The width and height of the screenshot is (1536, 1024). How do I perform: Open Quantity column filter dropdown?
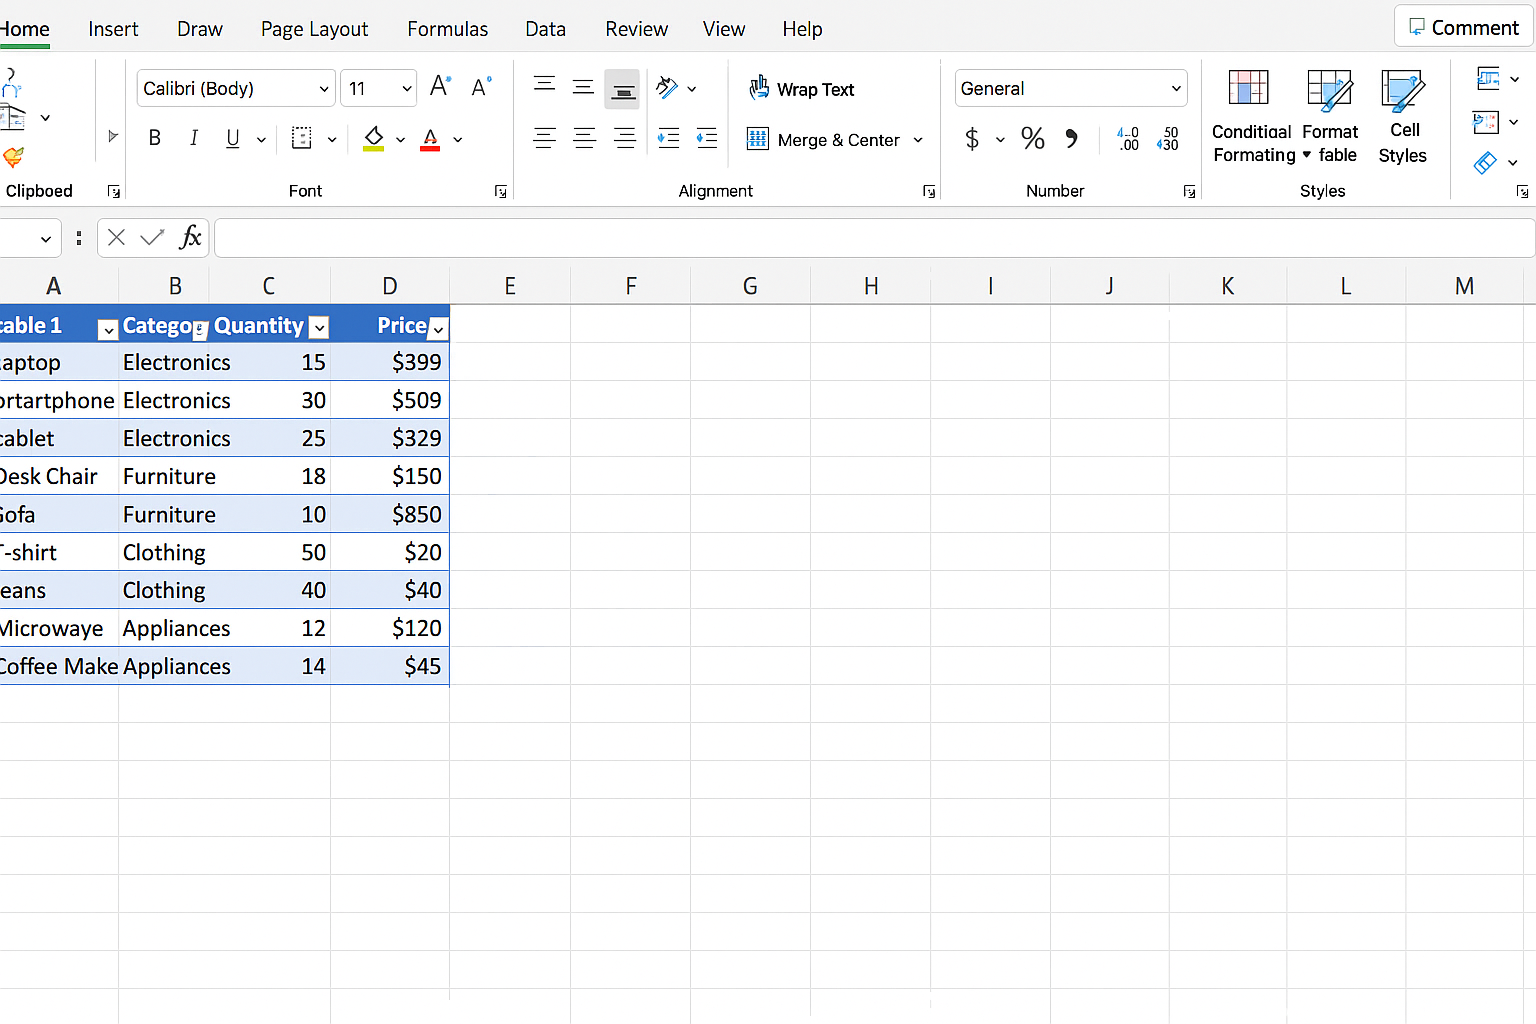(x=319, y=327)
